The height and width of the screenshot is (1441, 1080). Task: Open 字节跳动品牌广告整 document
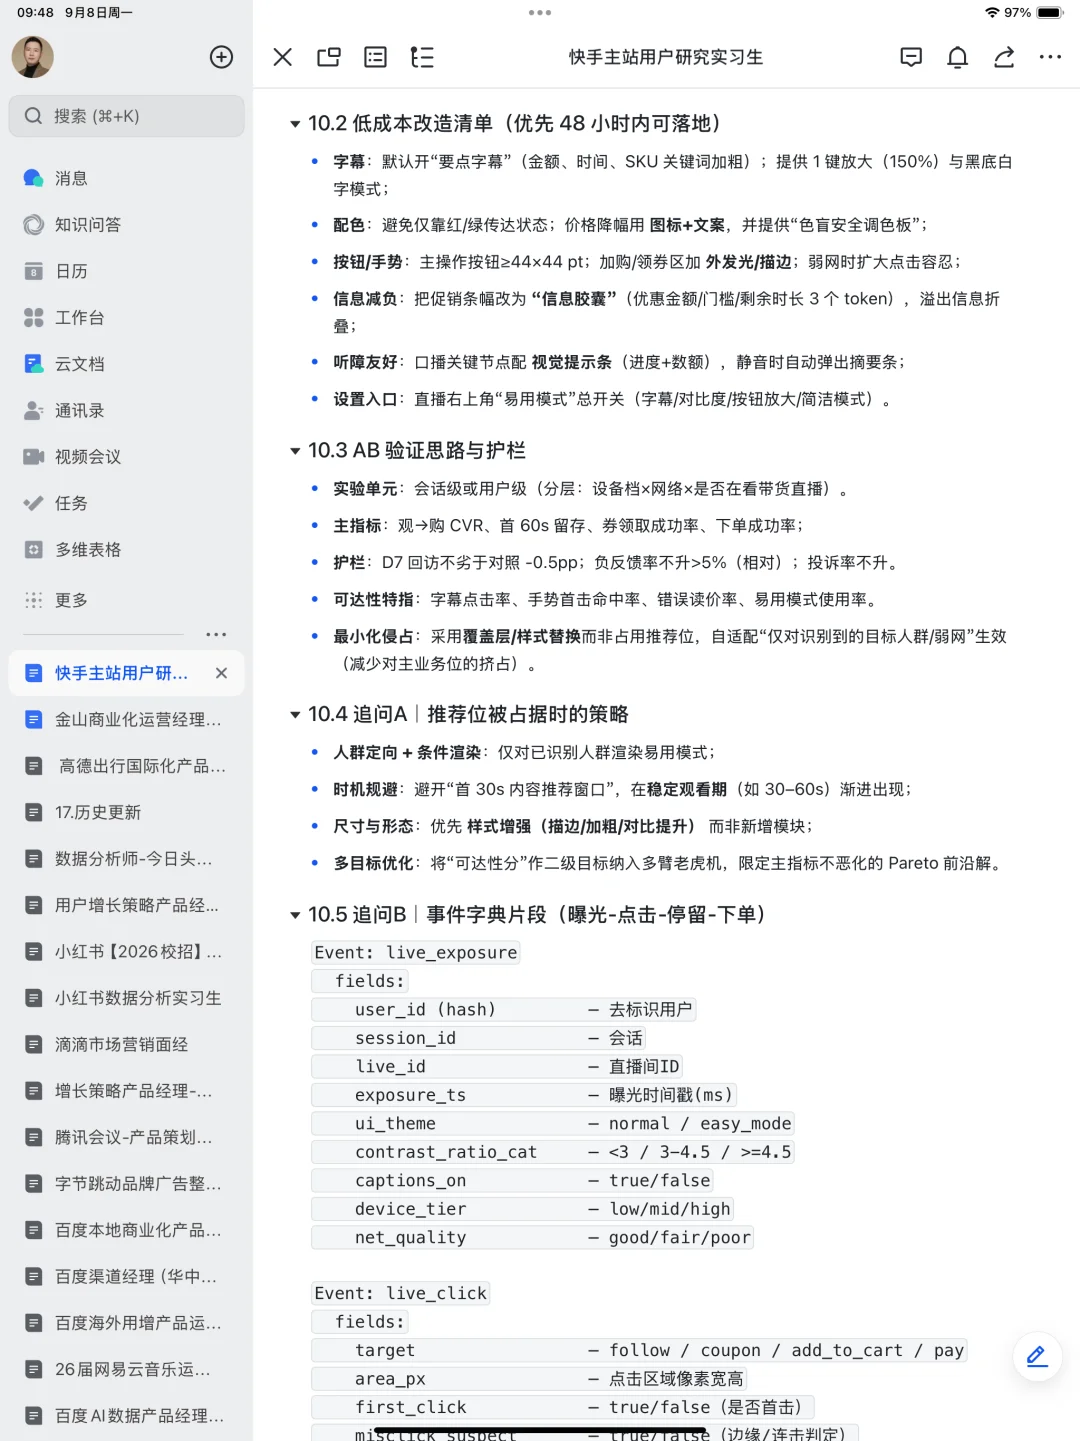coord(126,1184)
